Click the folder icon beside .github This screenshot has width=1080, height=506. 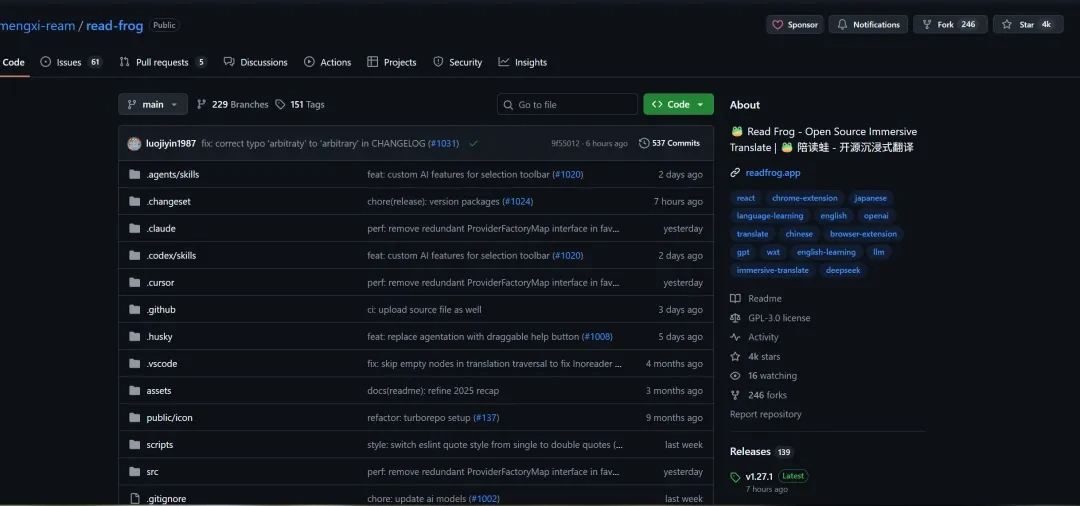click(x=134, y=310)
